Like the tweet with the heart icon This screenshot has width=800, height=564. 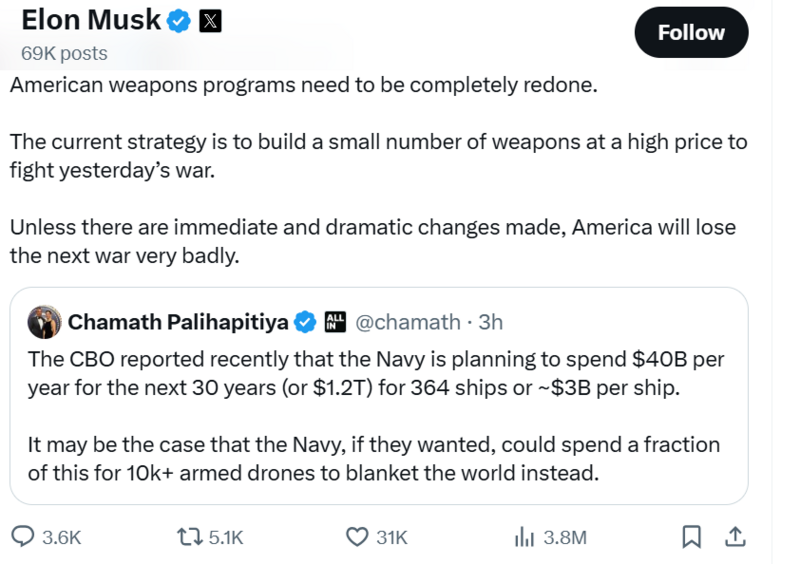click(x=357, y=537)
